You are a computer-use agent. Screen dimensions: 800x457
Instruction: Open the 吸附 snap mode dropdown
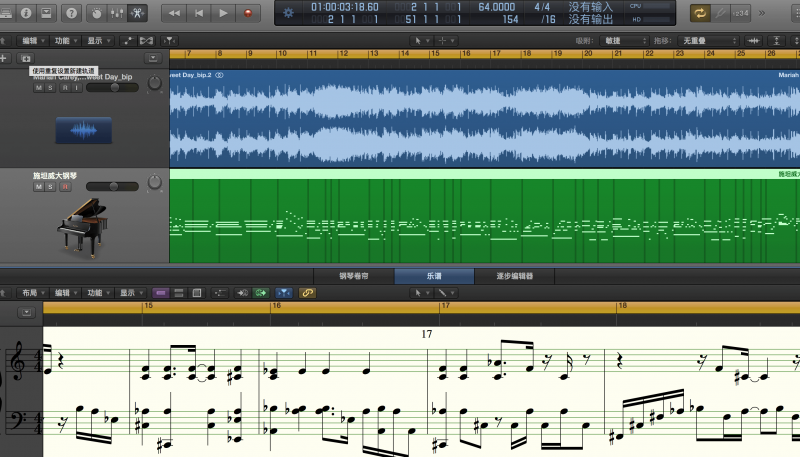click(x=624, y=41)
